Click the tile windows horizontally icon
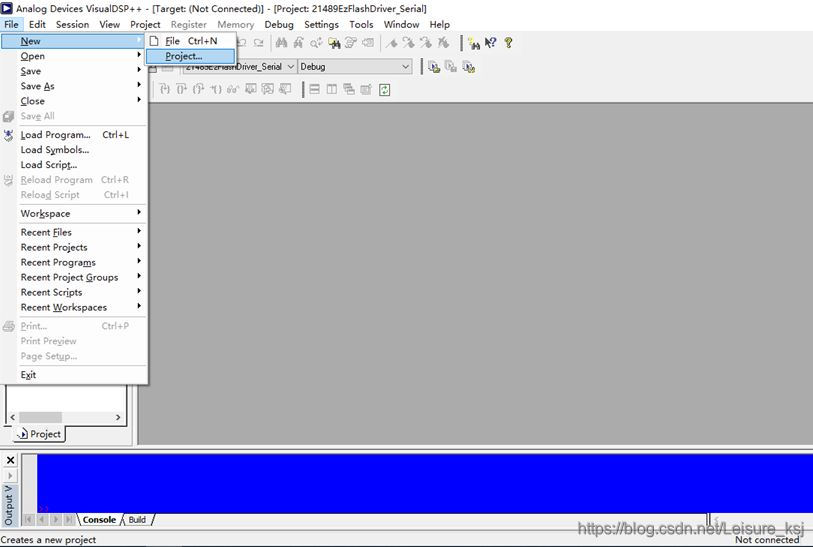This screenshot has height=547, width=813. click(315, 89)
